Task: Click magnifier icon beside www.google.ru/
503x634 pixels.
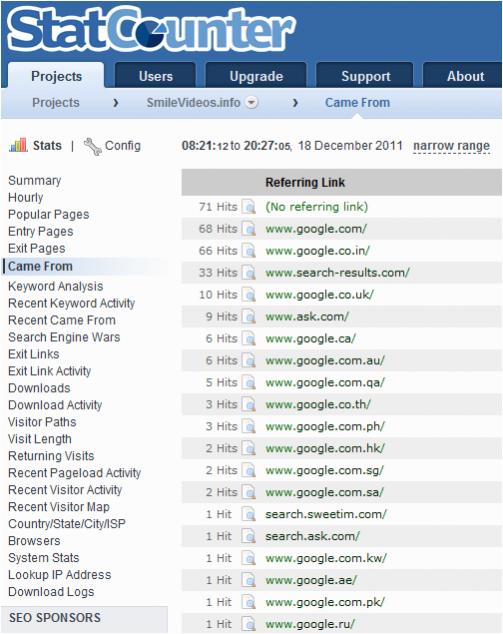Action: click(249, 624)
